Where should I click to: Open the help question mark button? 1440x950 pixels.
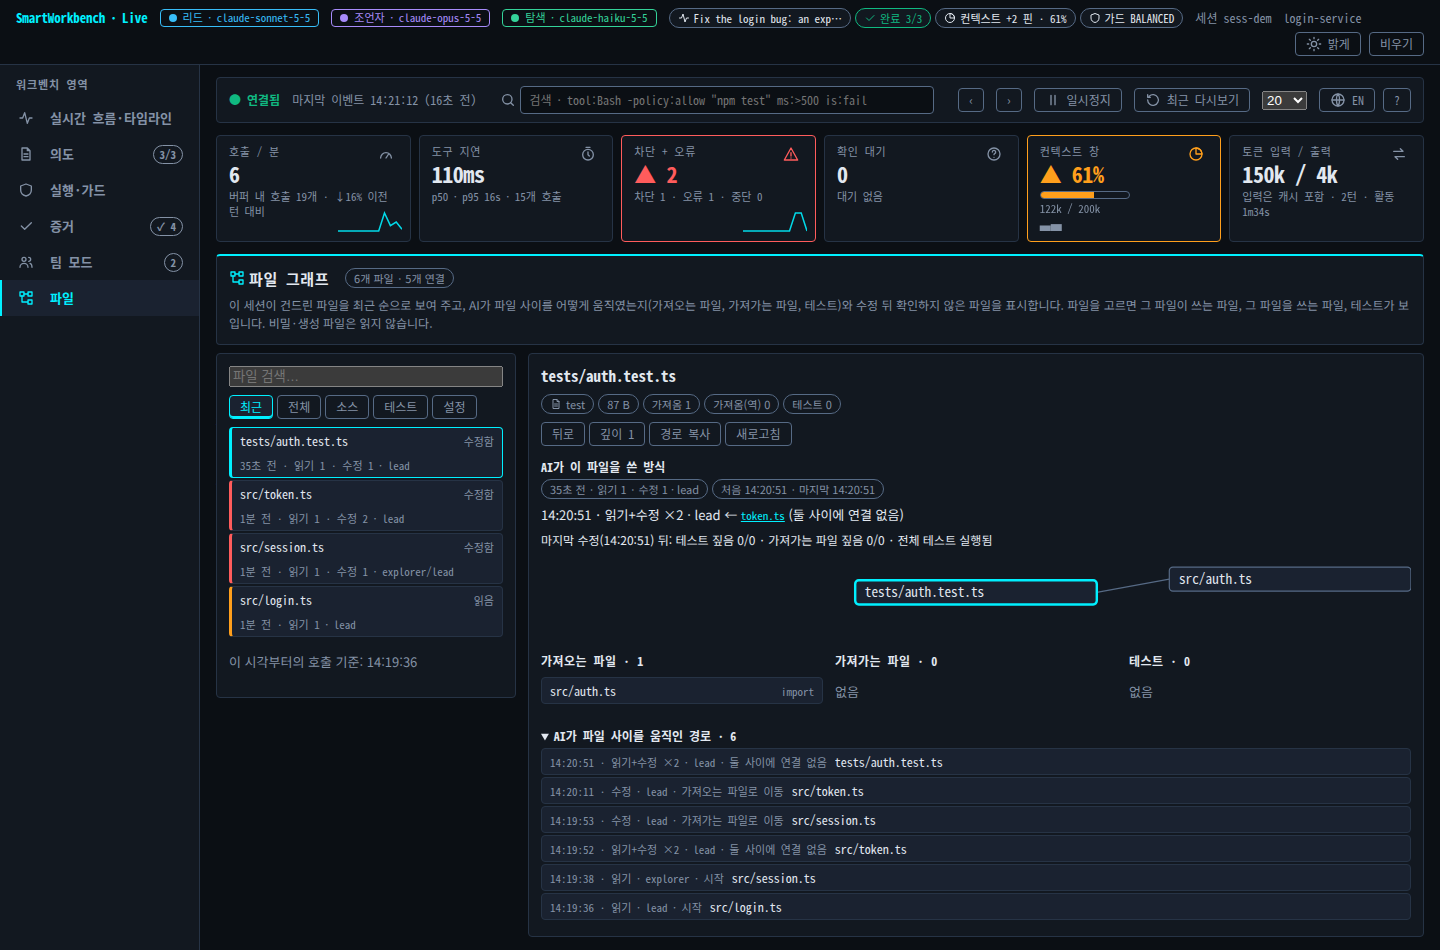click(x=1397, y=100)
